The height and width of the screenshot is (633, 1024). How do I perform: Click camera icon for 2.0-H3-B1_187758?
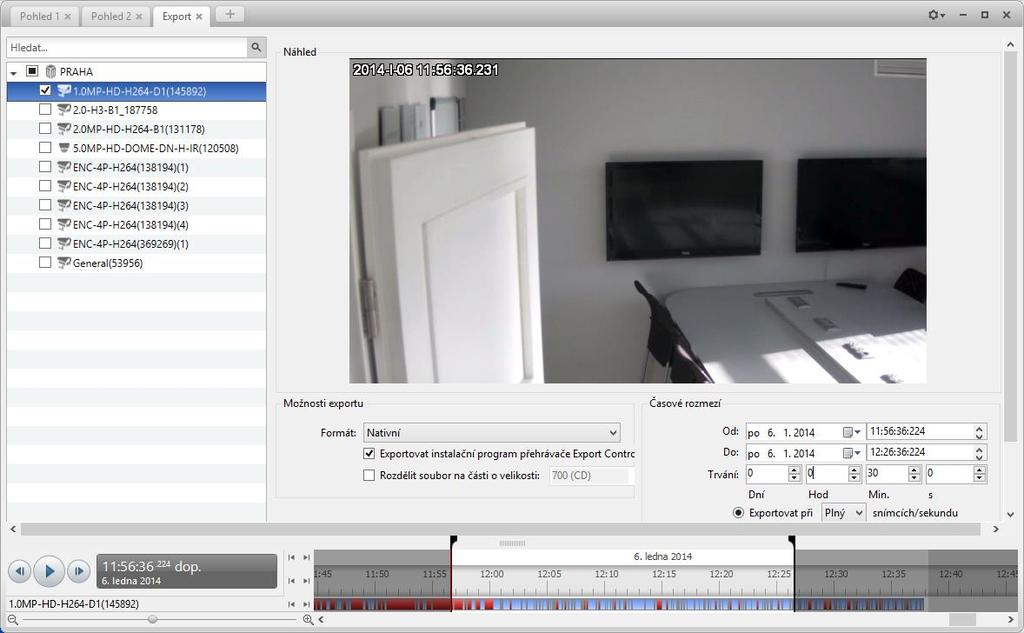(64, 110)
